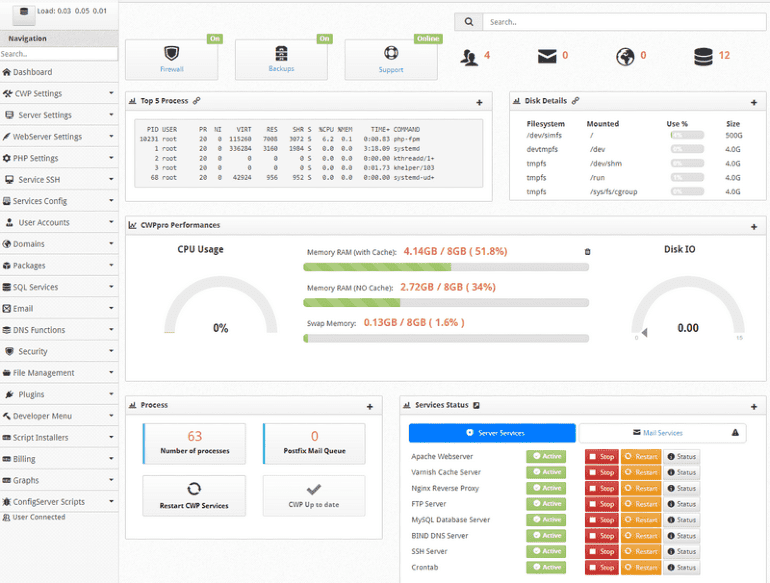Click Active badge for FTP Server
Image resolution: width=770 pixels, height=583 pixels.
click(x=546, y=504)
